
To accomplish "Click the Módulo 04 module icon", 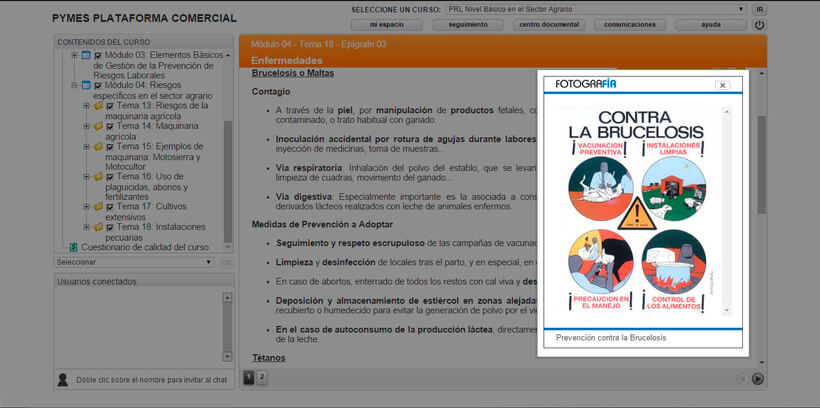I will pos(86,85).
